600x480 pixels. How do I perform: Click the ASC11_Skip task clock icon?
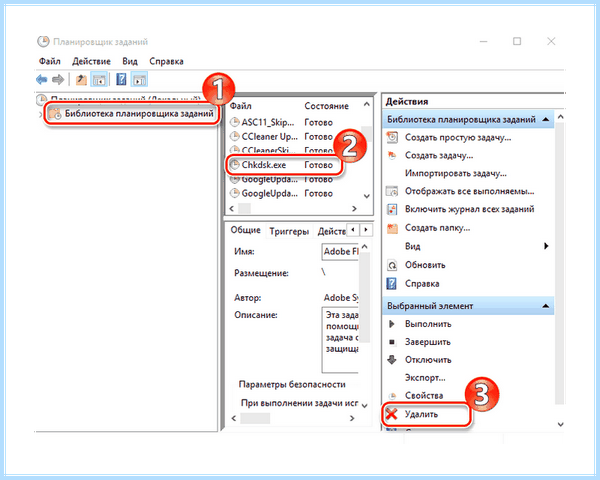tap(234, 122)
